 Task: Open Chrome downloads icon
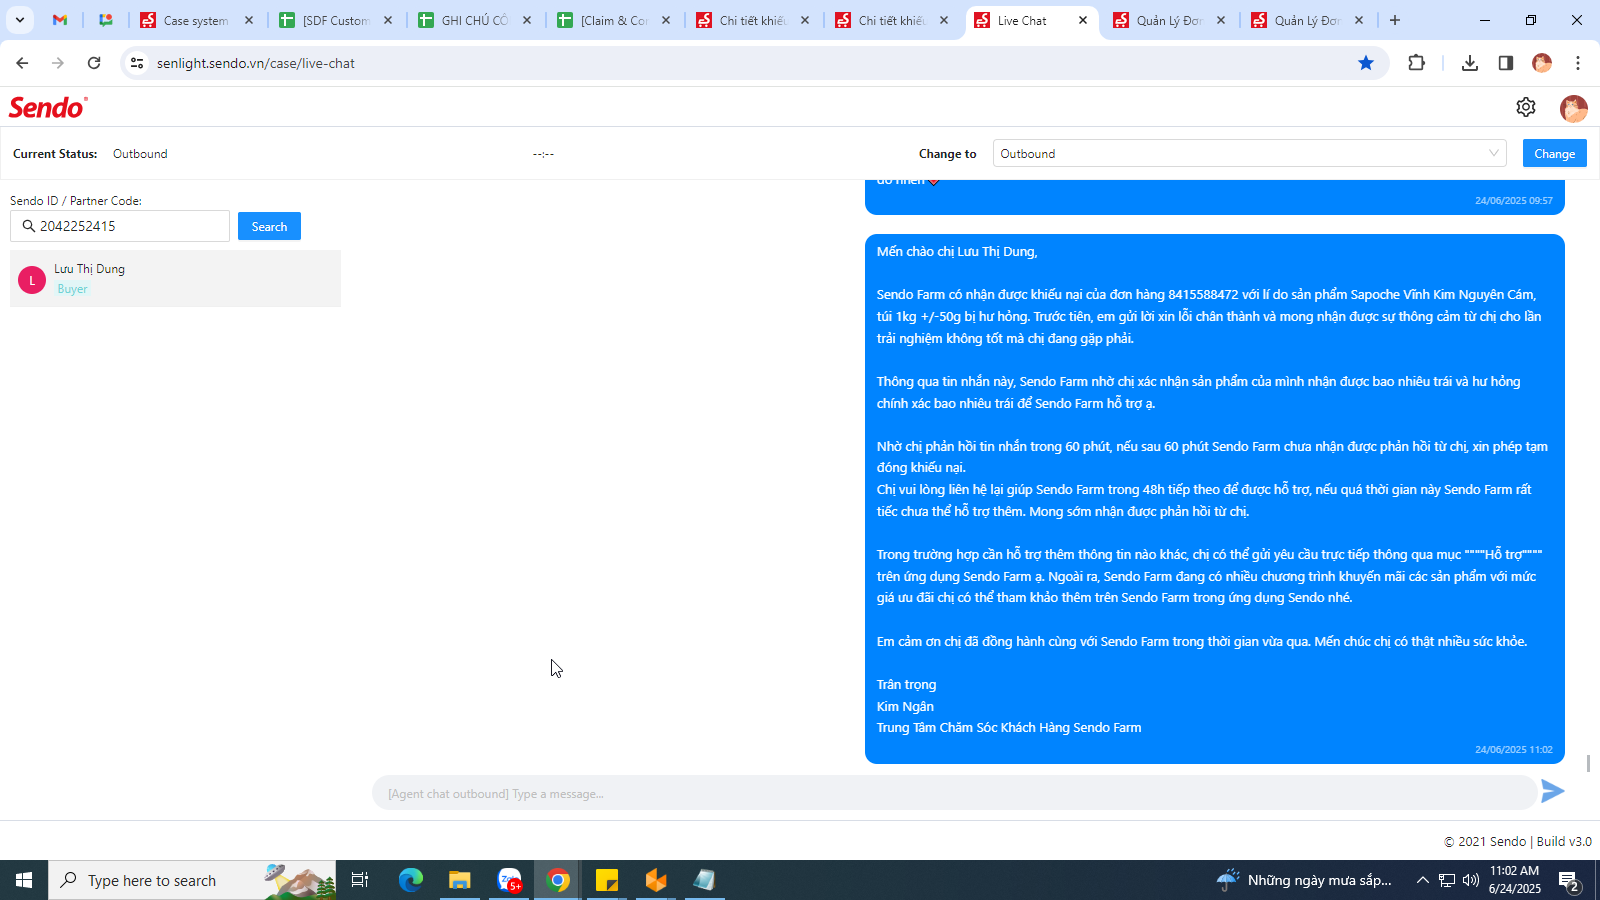[1469, 63]
